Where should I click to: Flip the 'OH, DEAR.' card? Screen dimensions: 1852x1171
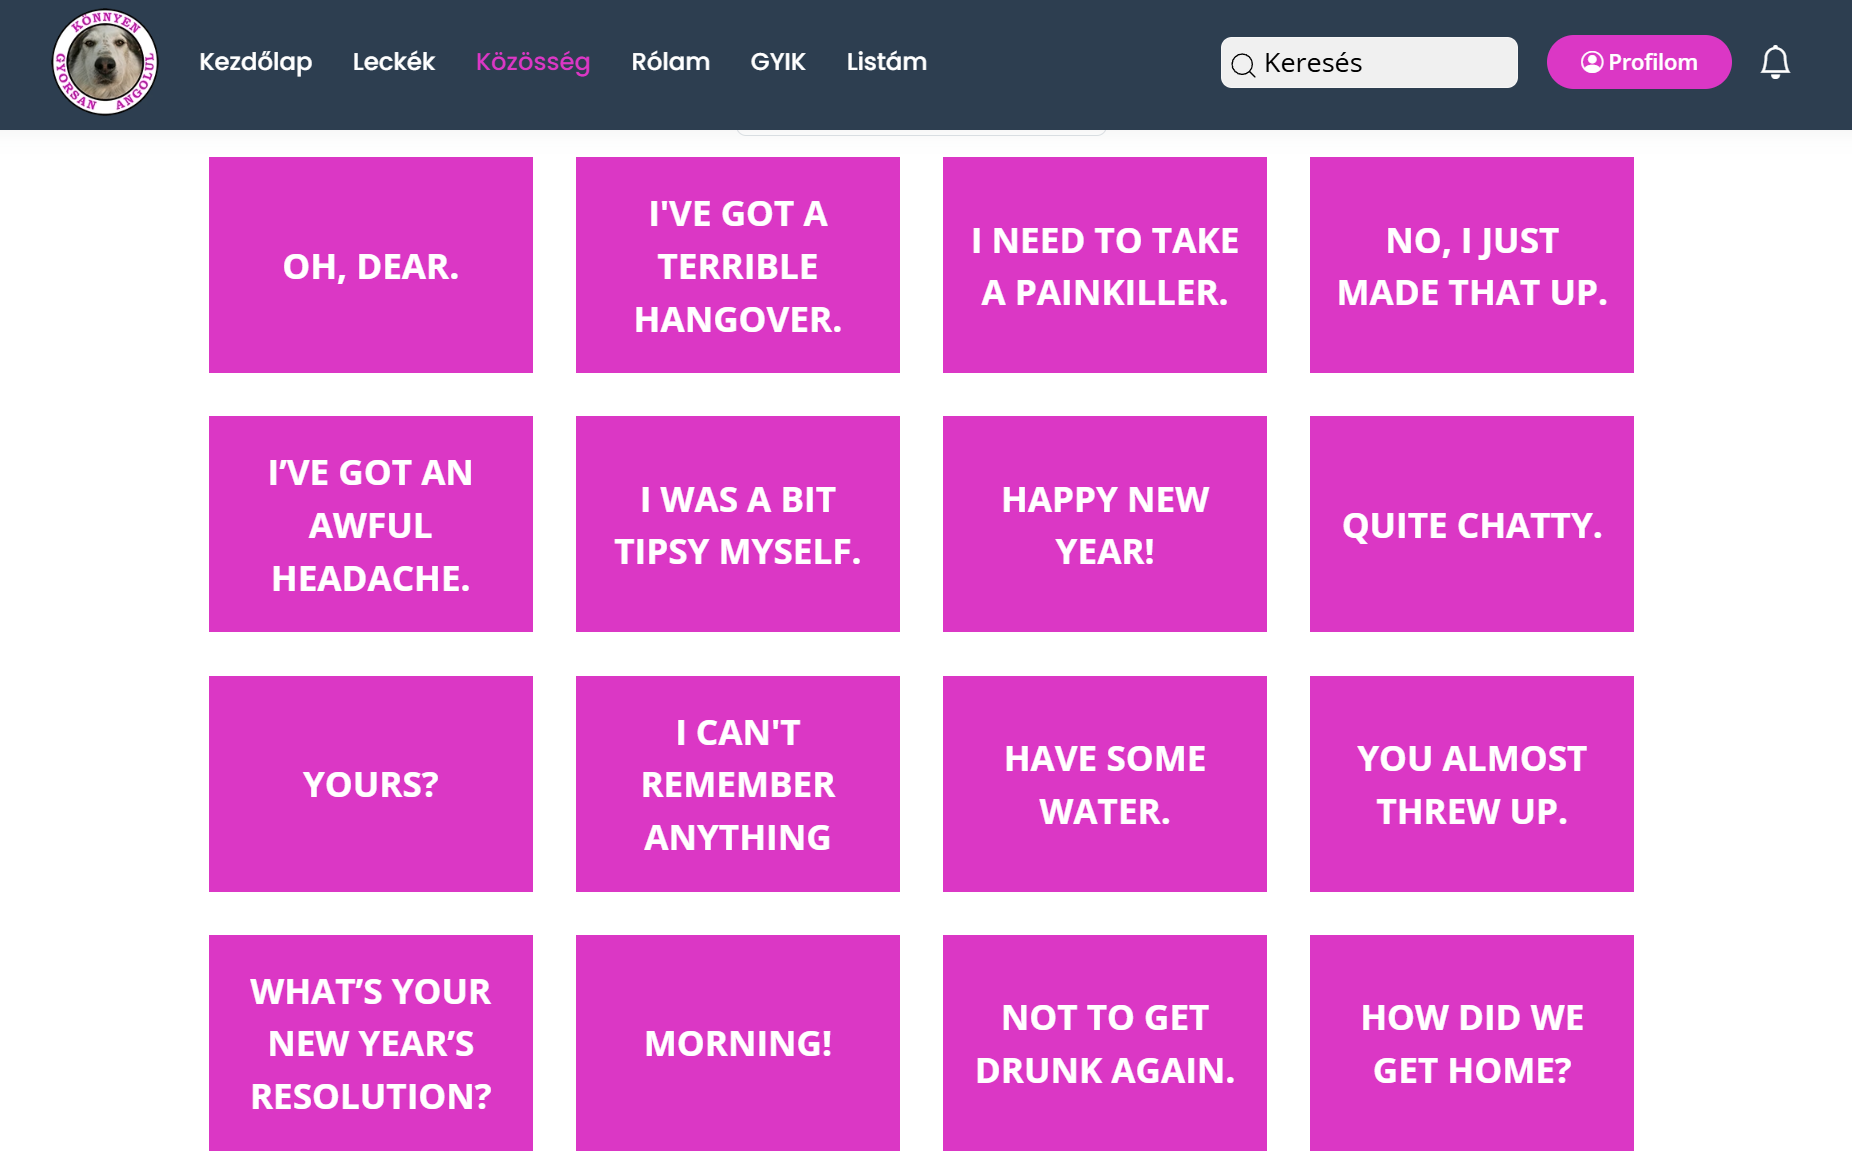(371, 265)
